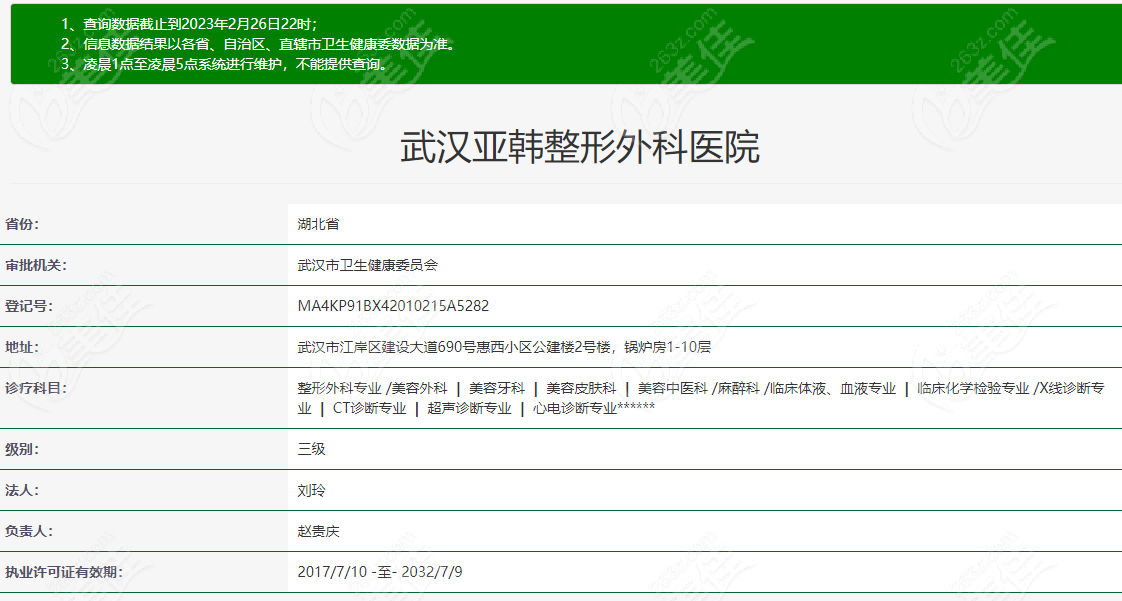
Task: Click the 美容皮肤科 entry
Action: point(581,389)
